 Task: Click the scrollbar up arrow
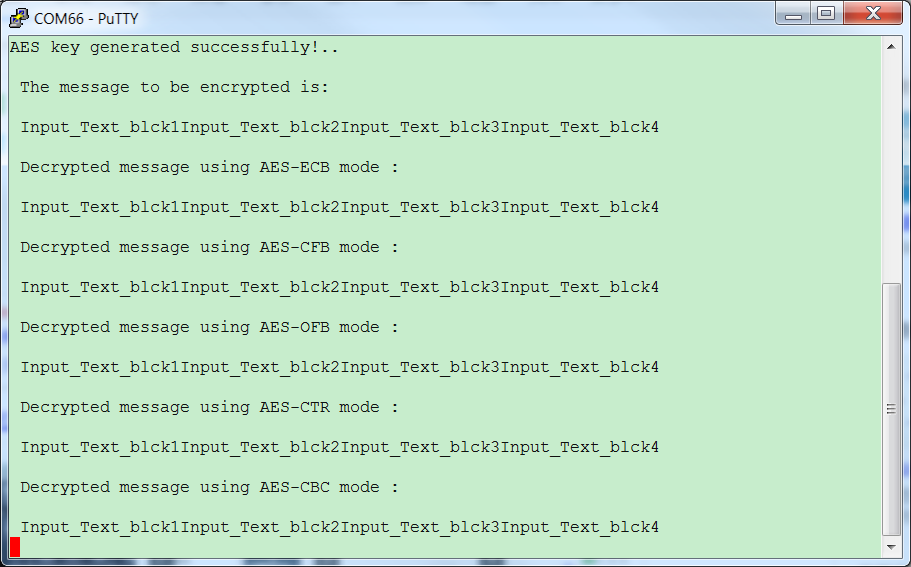891,46
